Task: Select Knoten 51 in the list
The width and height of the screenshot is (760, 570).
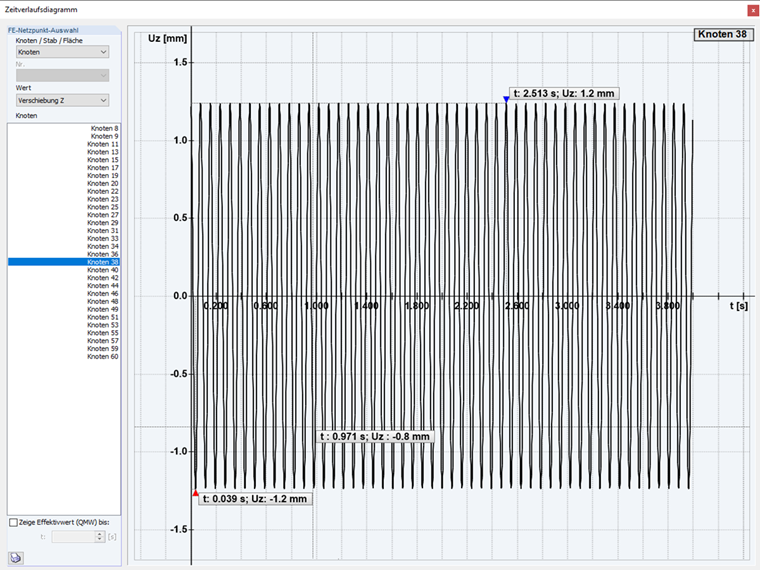Action: point(63,317)
